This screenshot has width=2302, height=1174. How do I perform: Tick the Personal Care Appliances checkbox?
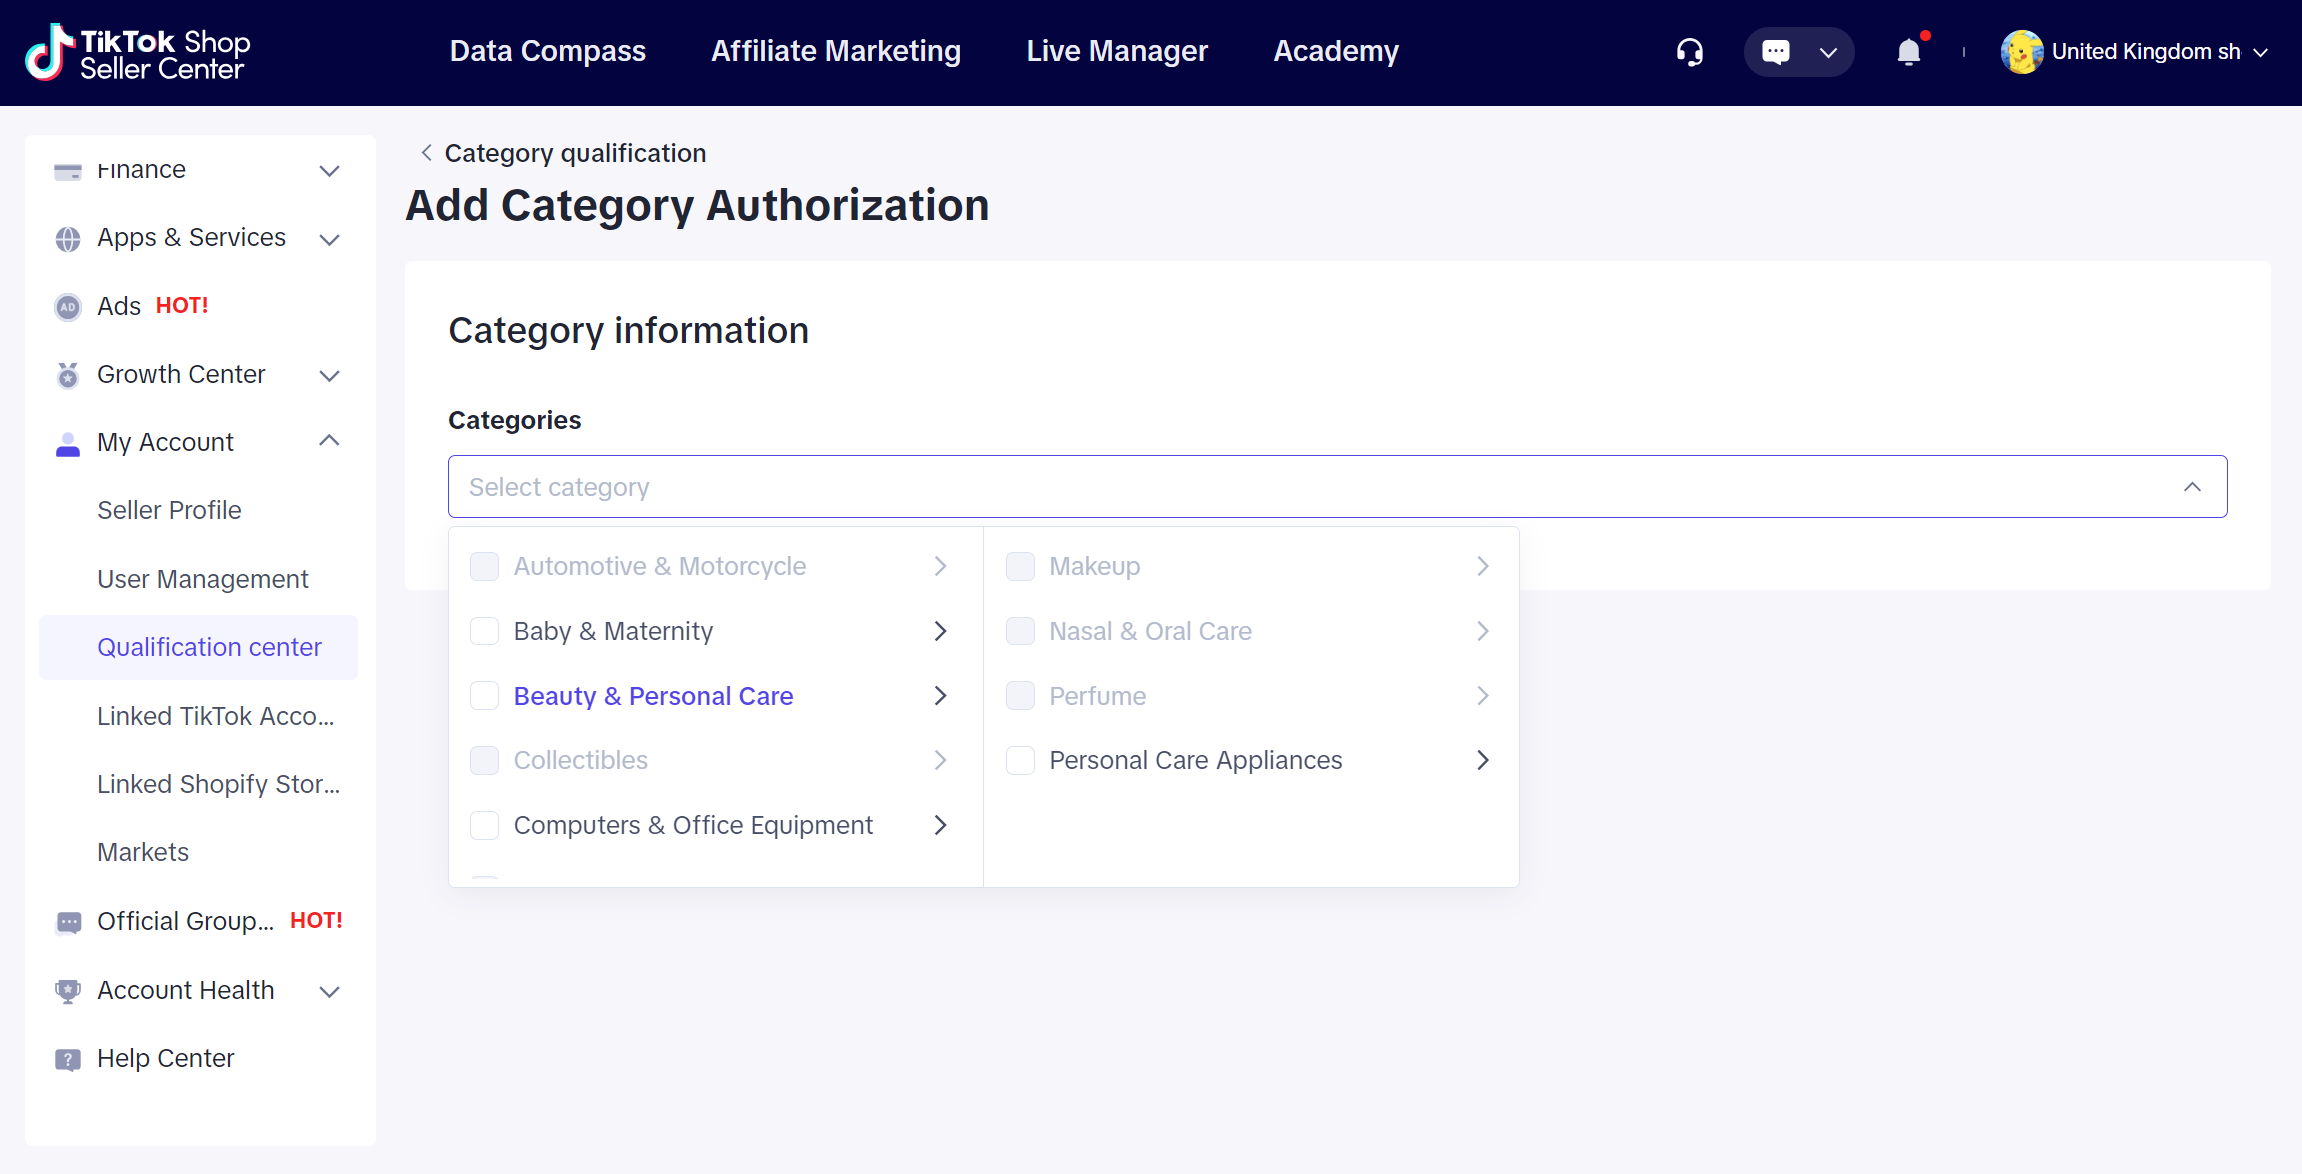(1020, 760)
